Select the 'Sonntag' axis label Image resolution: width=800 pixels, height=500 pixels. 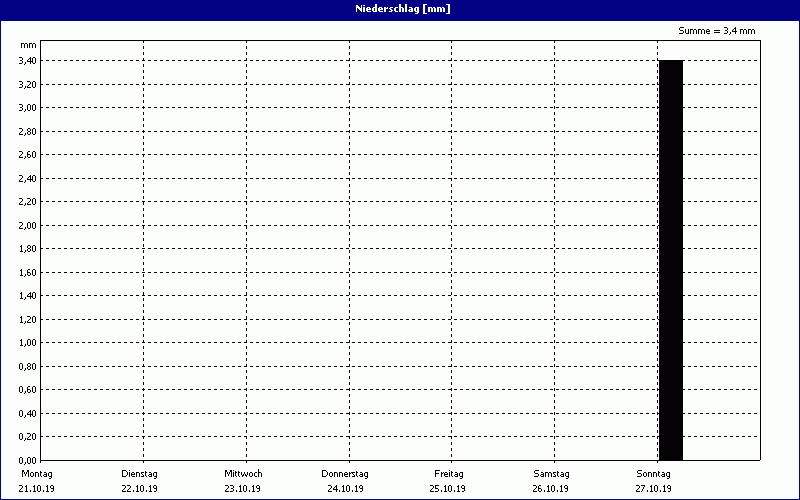(x=654, y=474)
